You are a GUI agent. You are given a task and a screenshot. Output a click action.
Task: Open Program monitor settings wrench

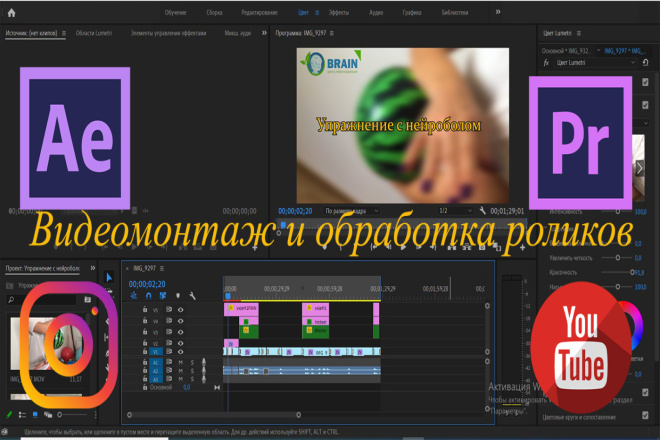click(x=482, y=211)
